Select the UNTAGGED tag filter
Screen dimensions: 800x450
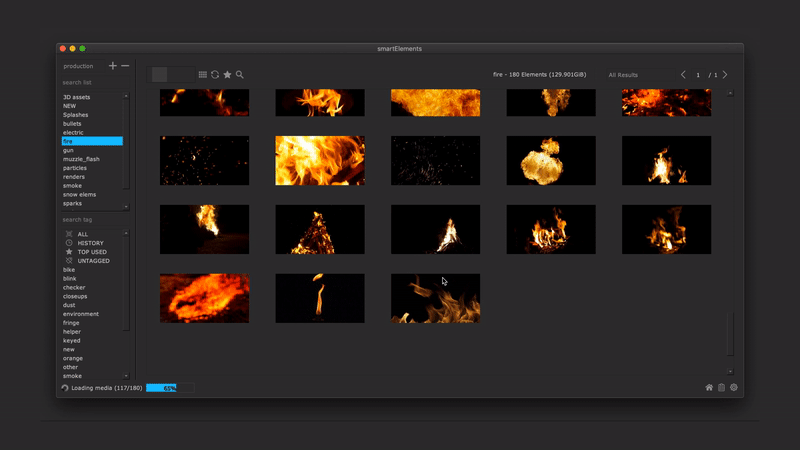click(93, 261)
